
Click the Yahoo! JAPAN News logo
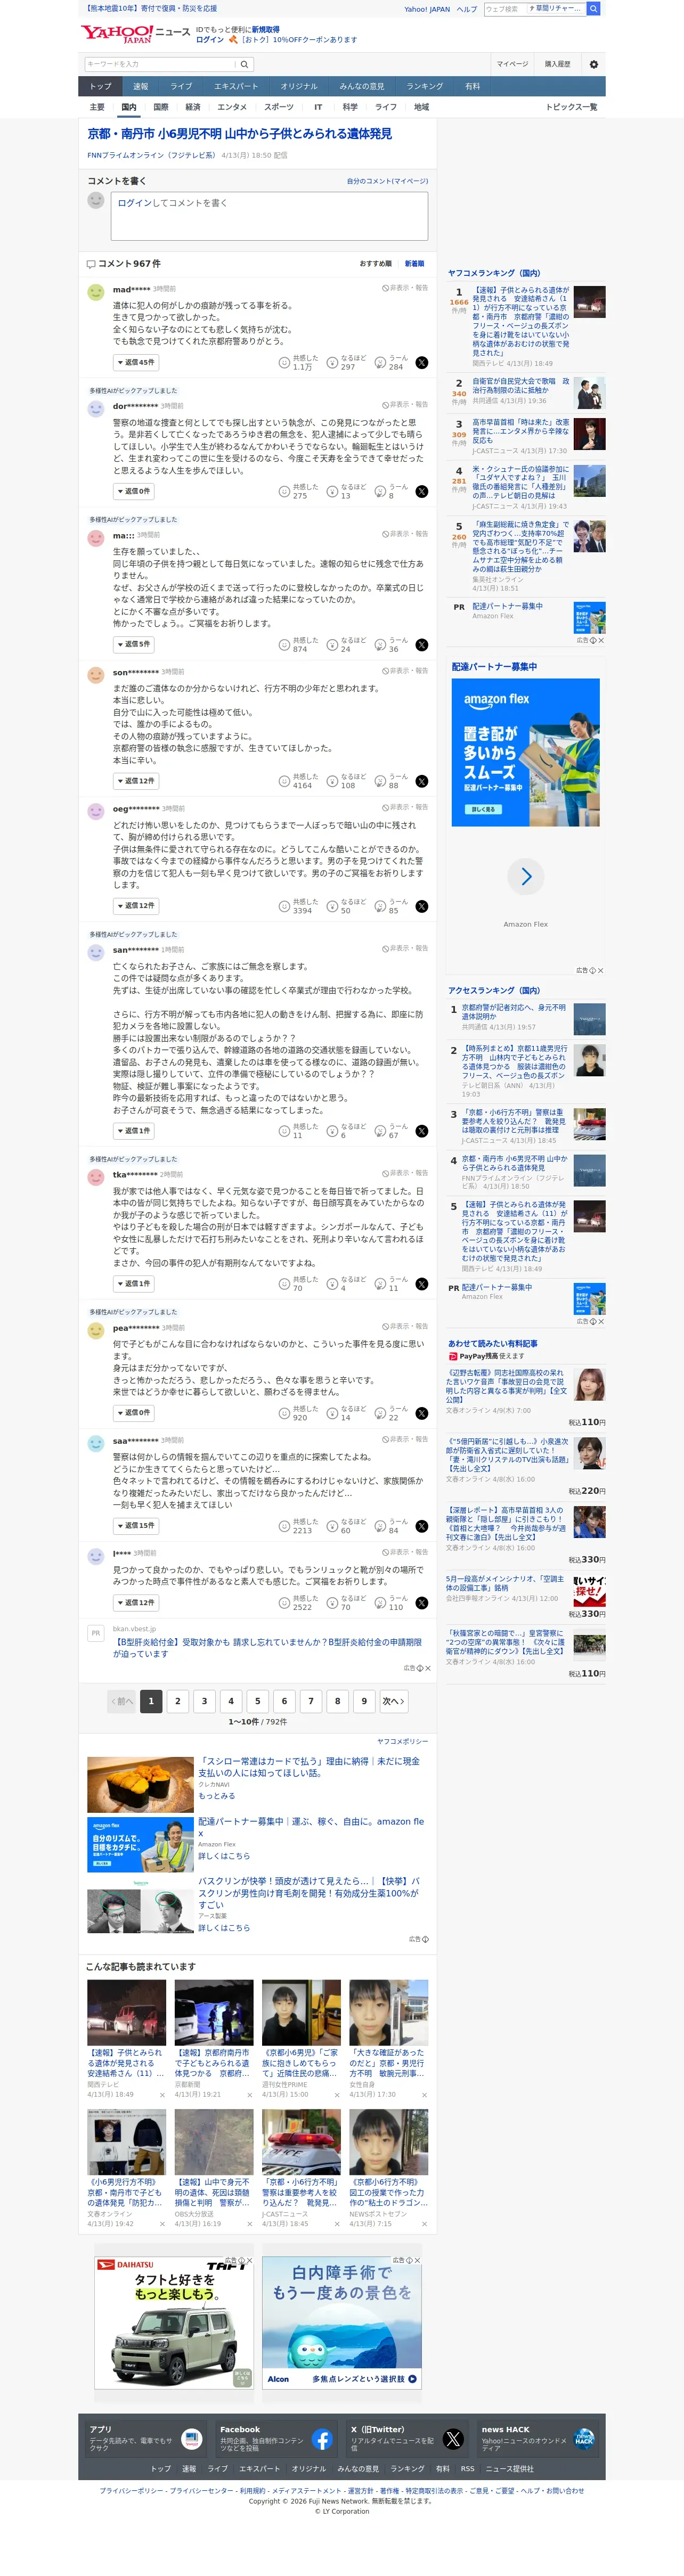pyautogui.click(x=135, y=34)
